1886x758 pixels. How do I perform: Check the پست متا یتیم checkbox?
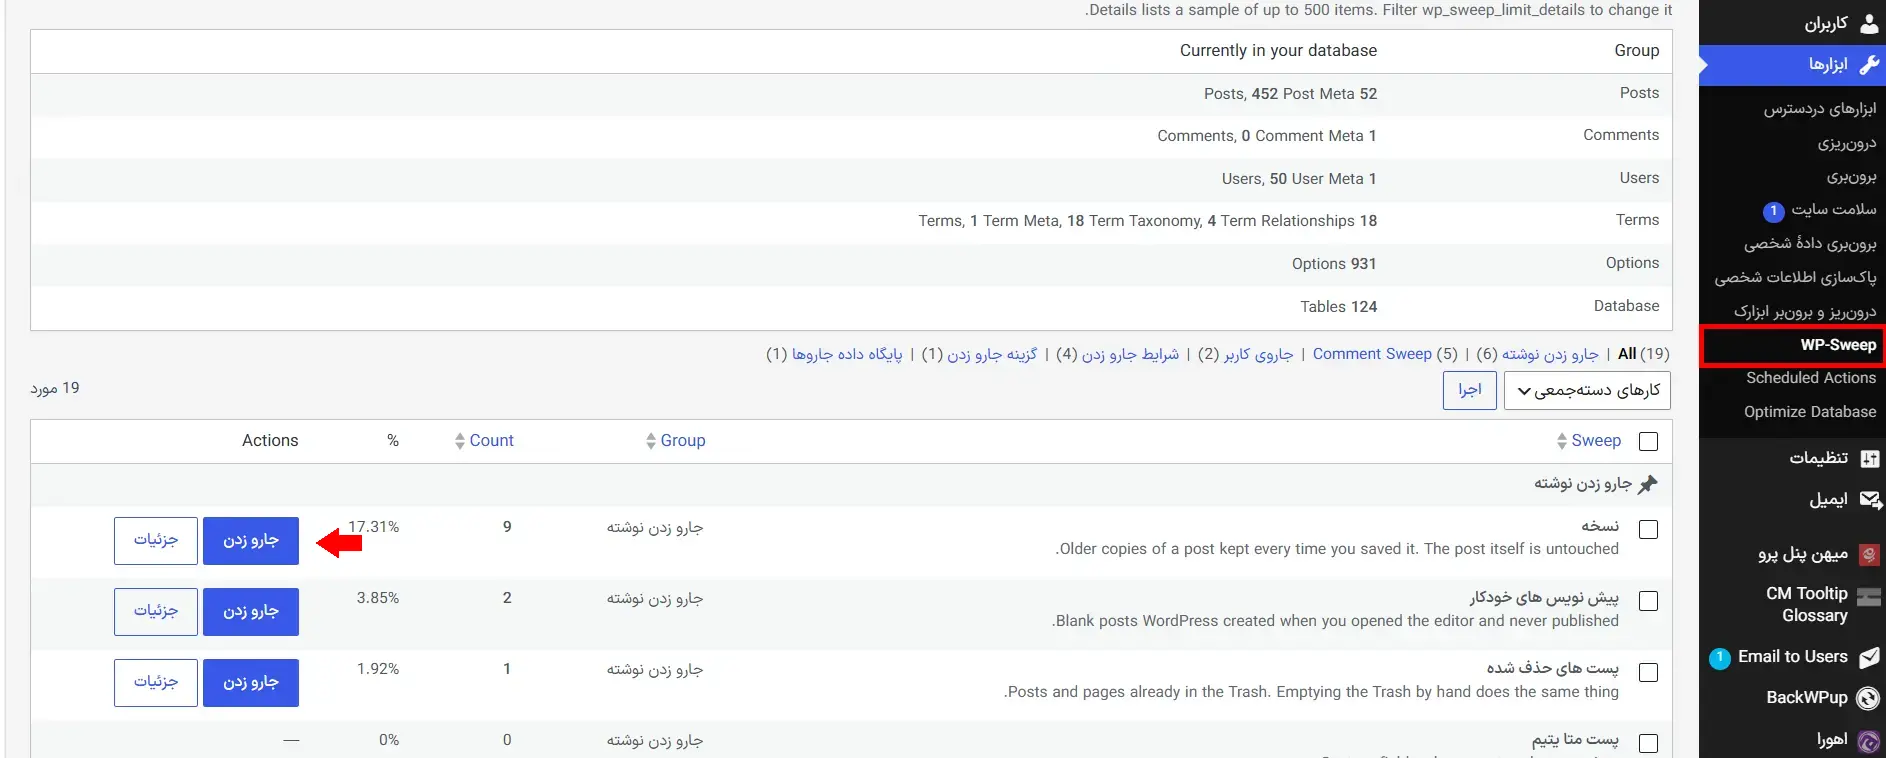pyautogui.click(x=1649, y=743)
